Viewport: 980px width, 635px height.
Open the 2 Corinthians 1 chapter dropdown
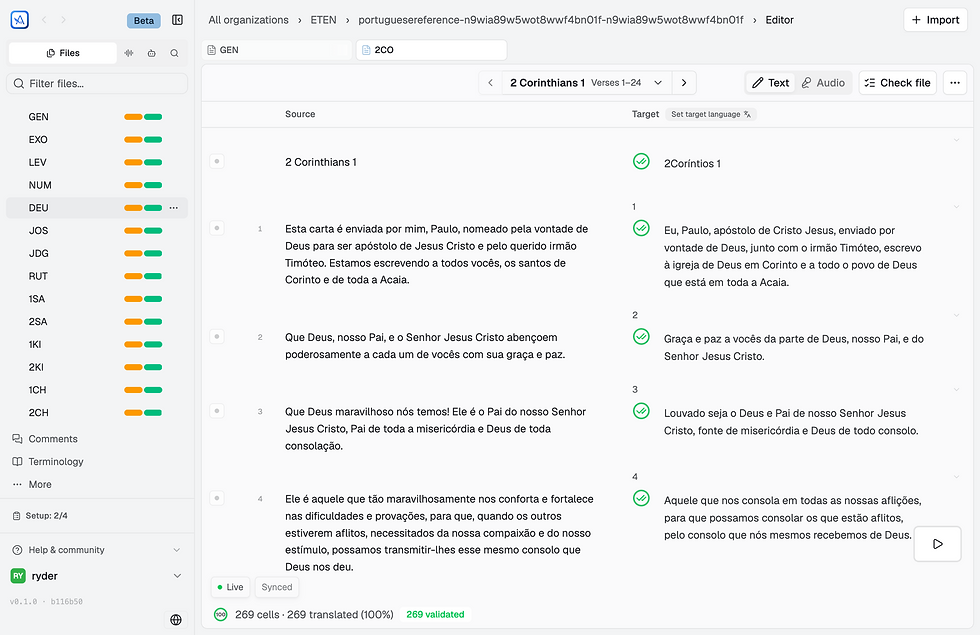[x=586, y=82]
